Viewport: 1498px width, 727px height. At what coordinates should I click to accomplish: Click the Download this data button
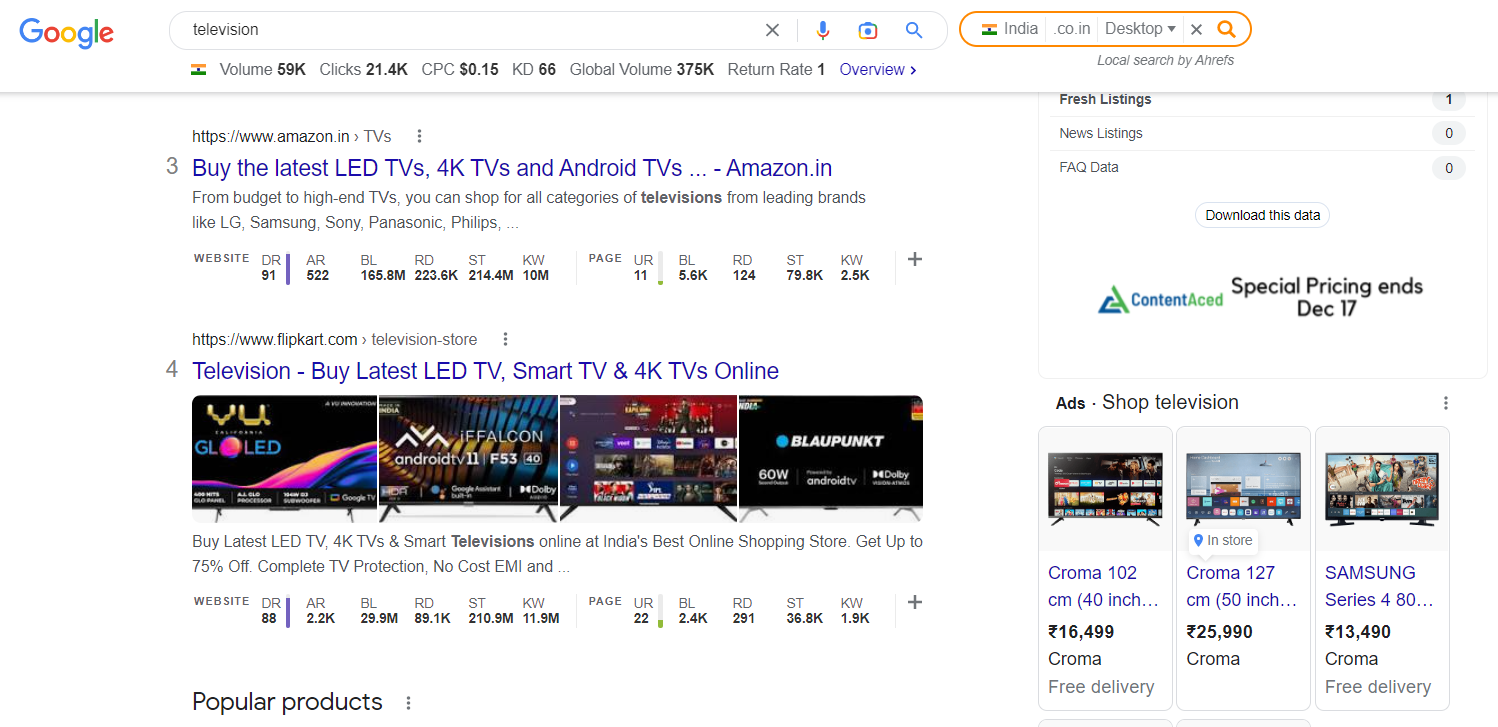tap(1262, 215)
